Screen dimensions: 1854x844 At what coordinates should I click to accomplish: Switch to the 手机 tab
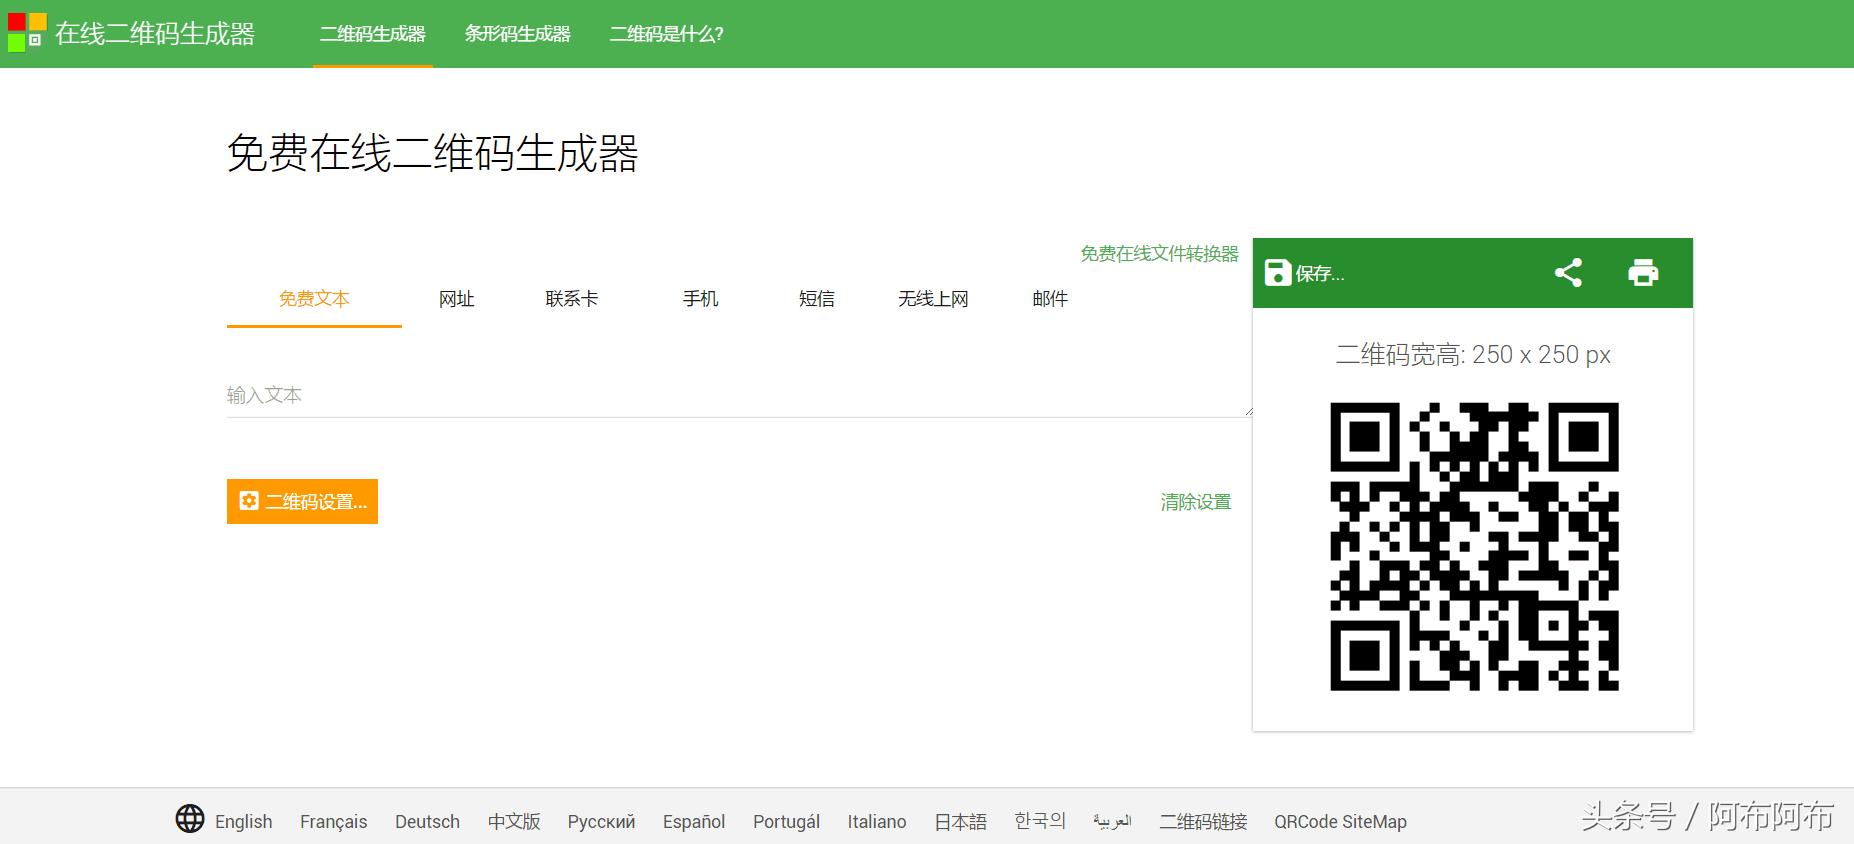pos(701,299)
